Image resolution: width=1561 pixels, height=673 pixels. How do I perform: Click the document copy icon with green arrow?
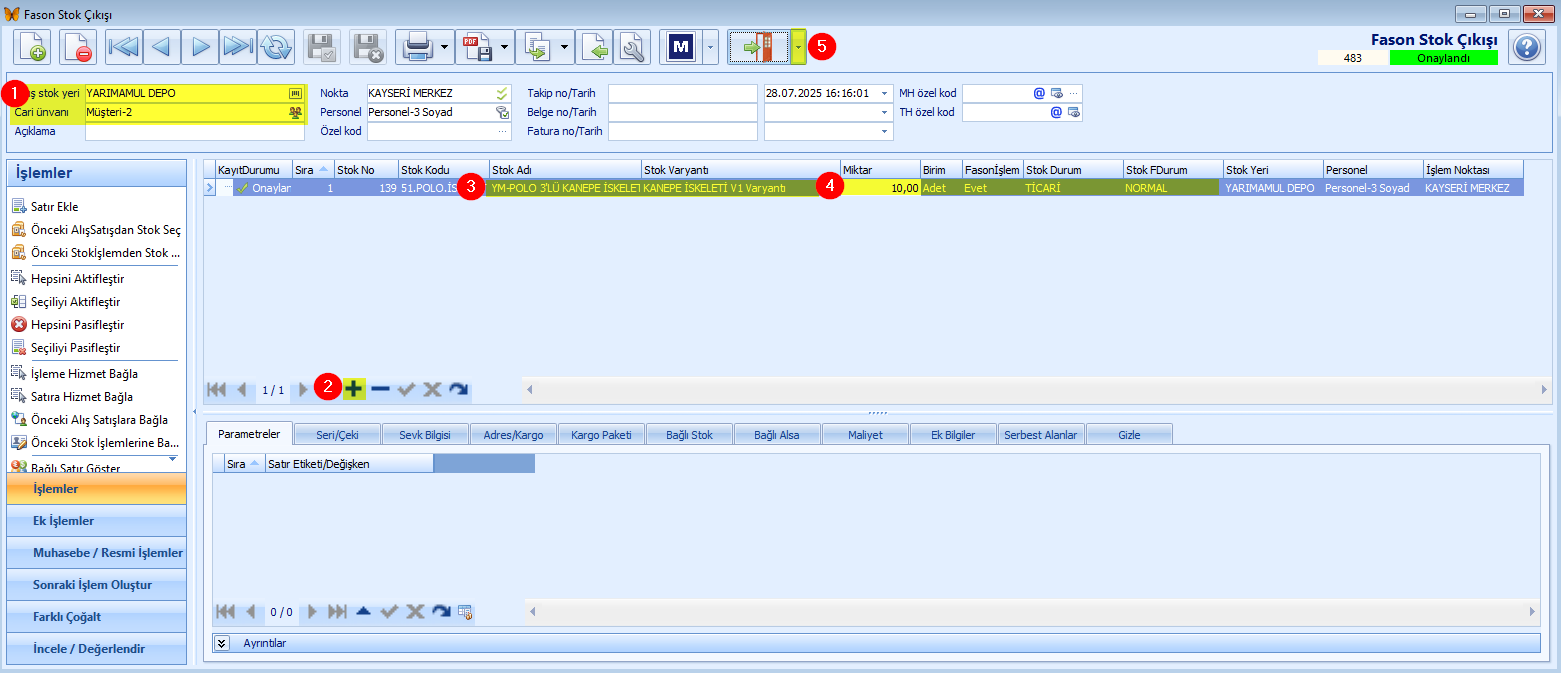[535, 47]
